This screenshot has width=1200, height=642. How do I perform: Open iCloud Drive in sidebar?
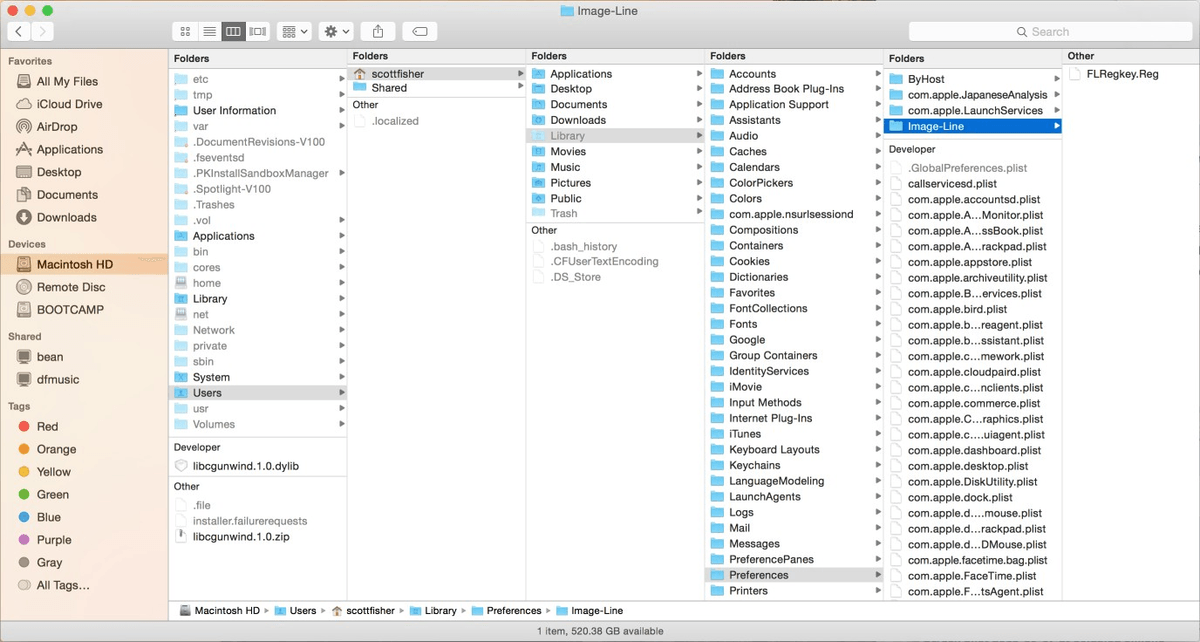coord(69,104)
